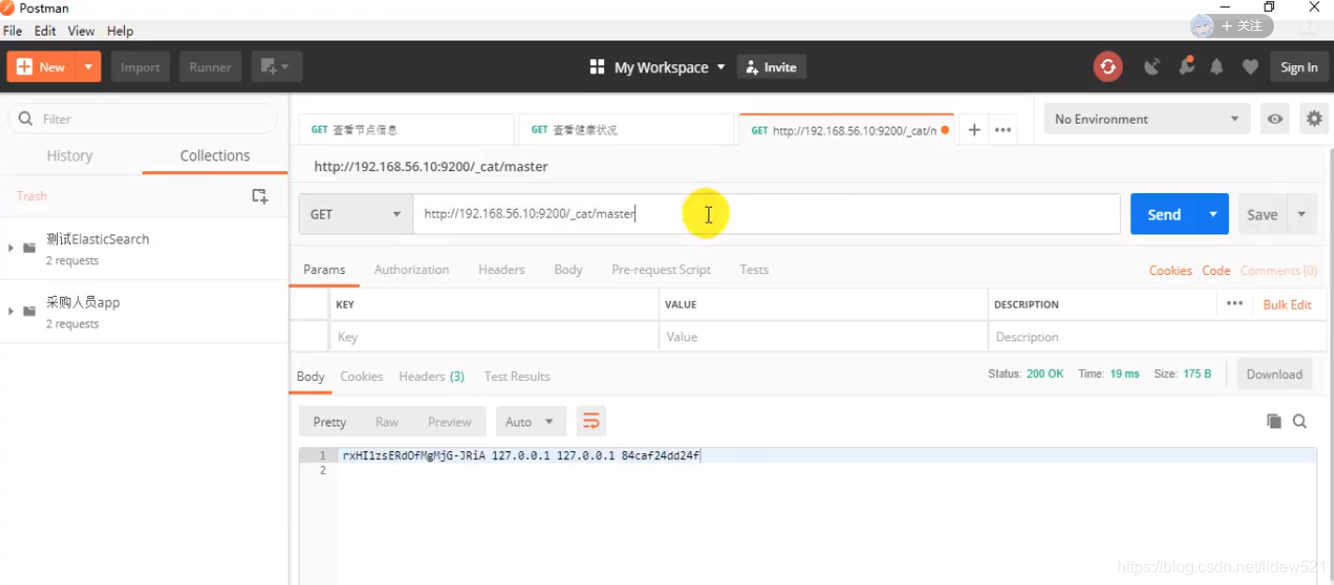Open the Edit menu
The width and height of the screenshot is (1334, 585).
point(45,31)
